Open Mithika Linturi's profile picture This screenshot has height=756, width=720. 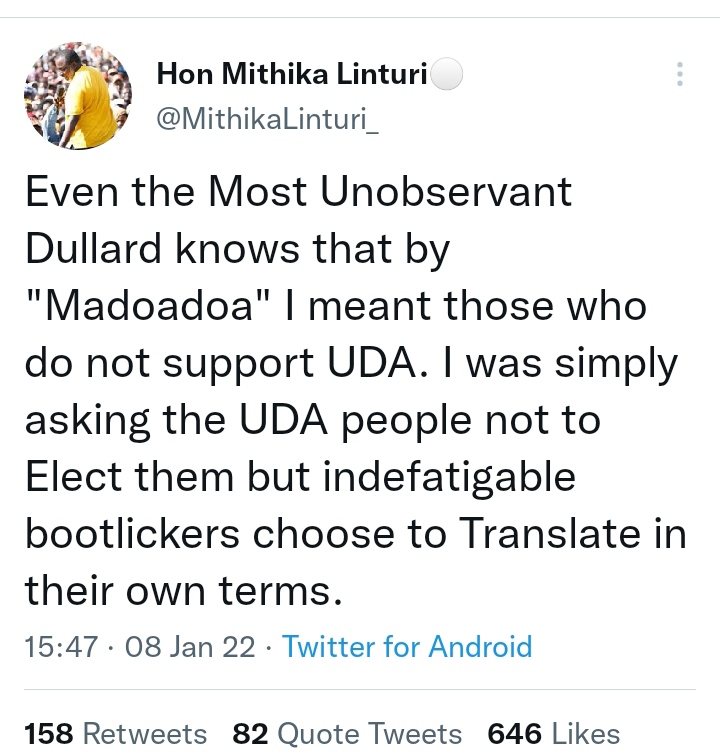pyautogui.click(x=78, y=95)
